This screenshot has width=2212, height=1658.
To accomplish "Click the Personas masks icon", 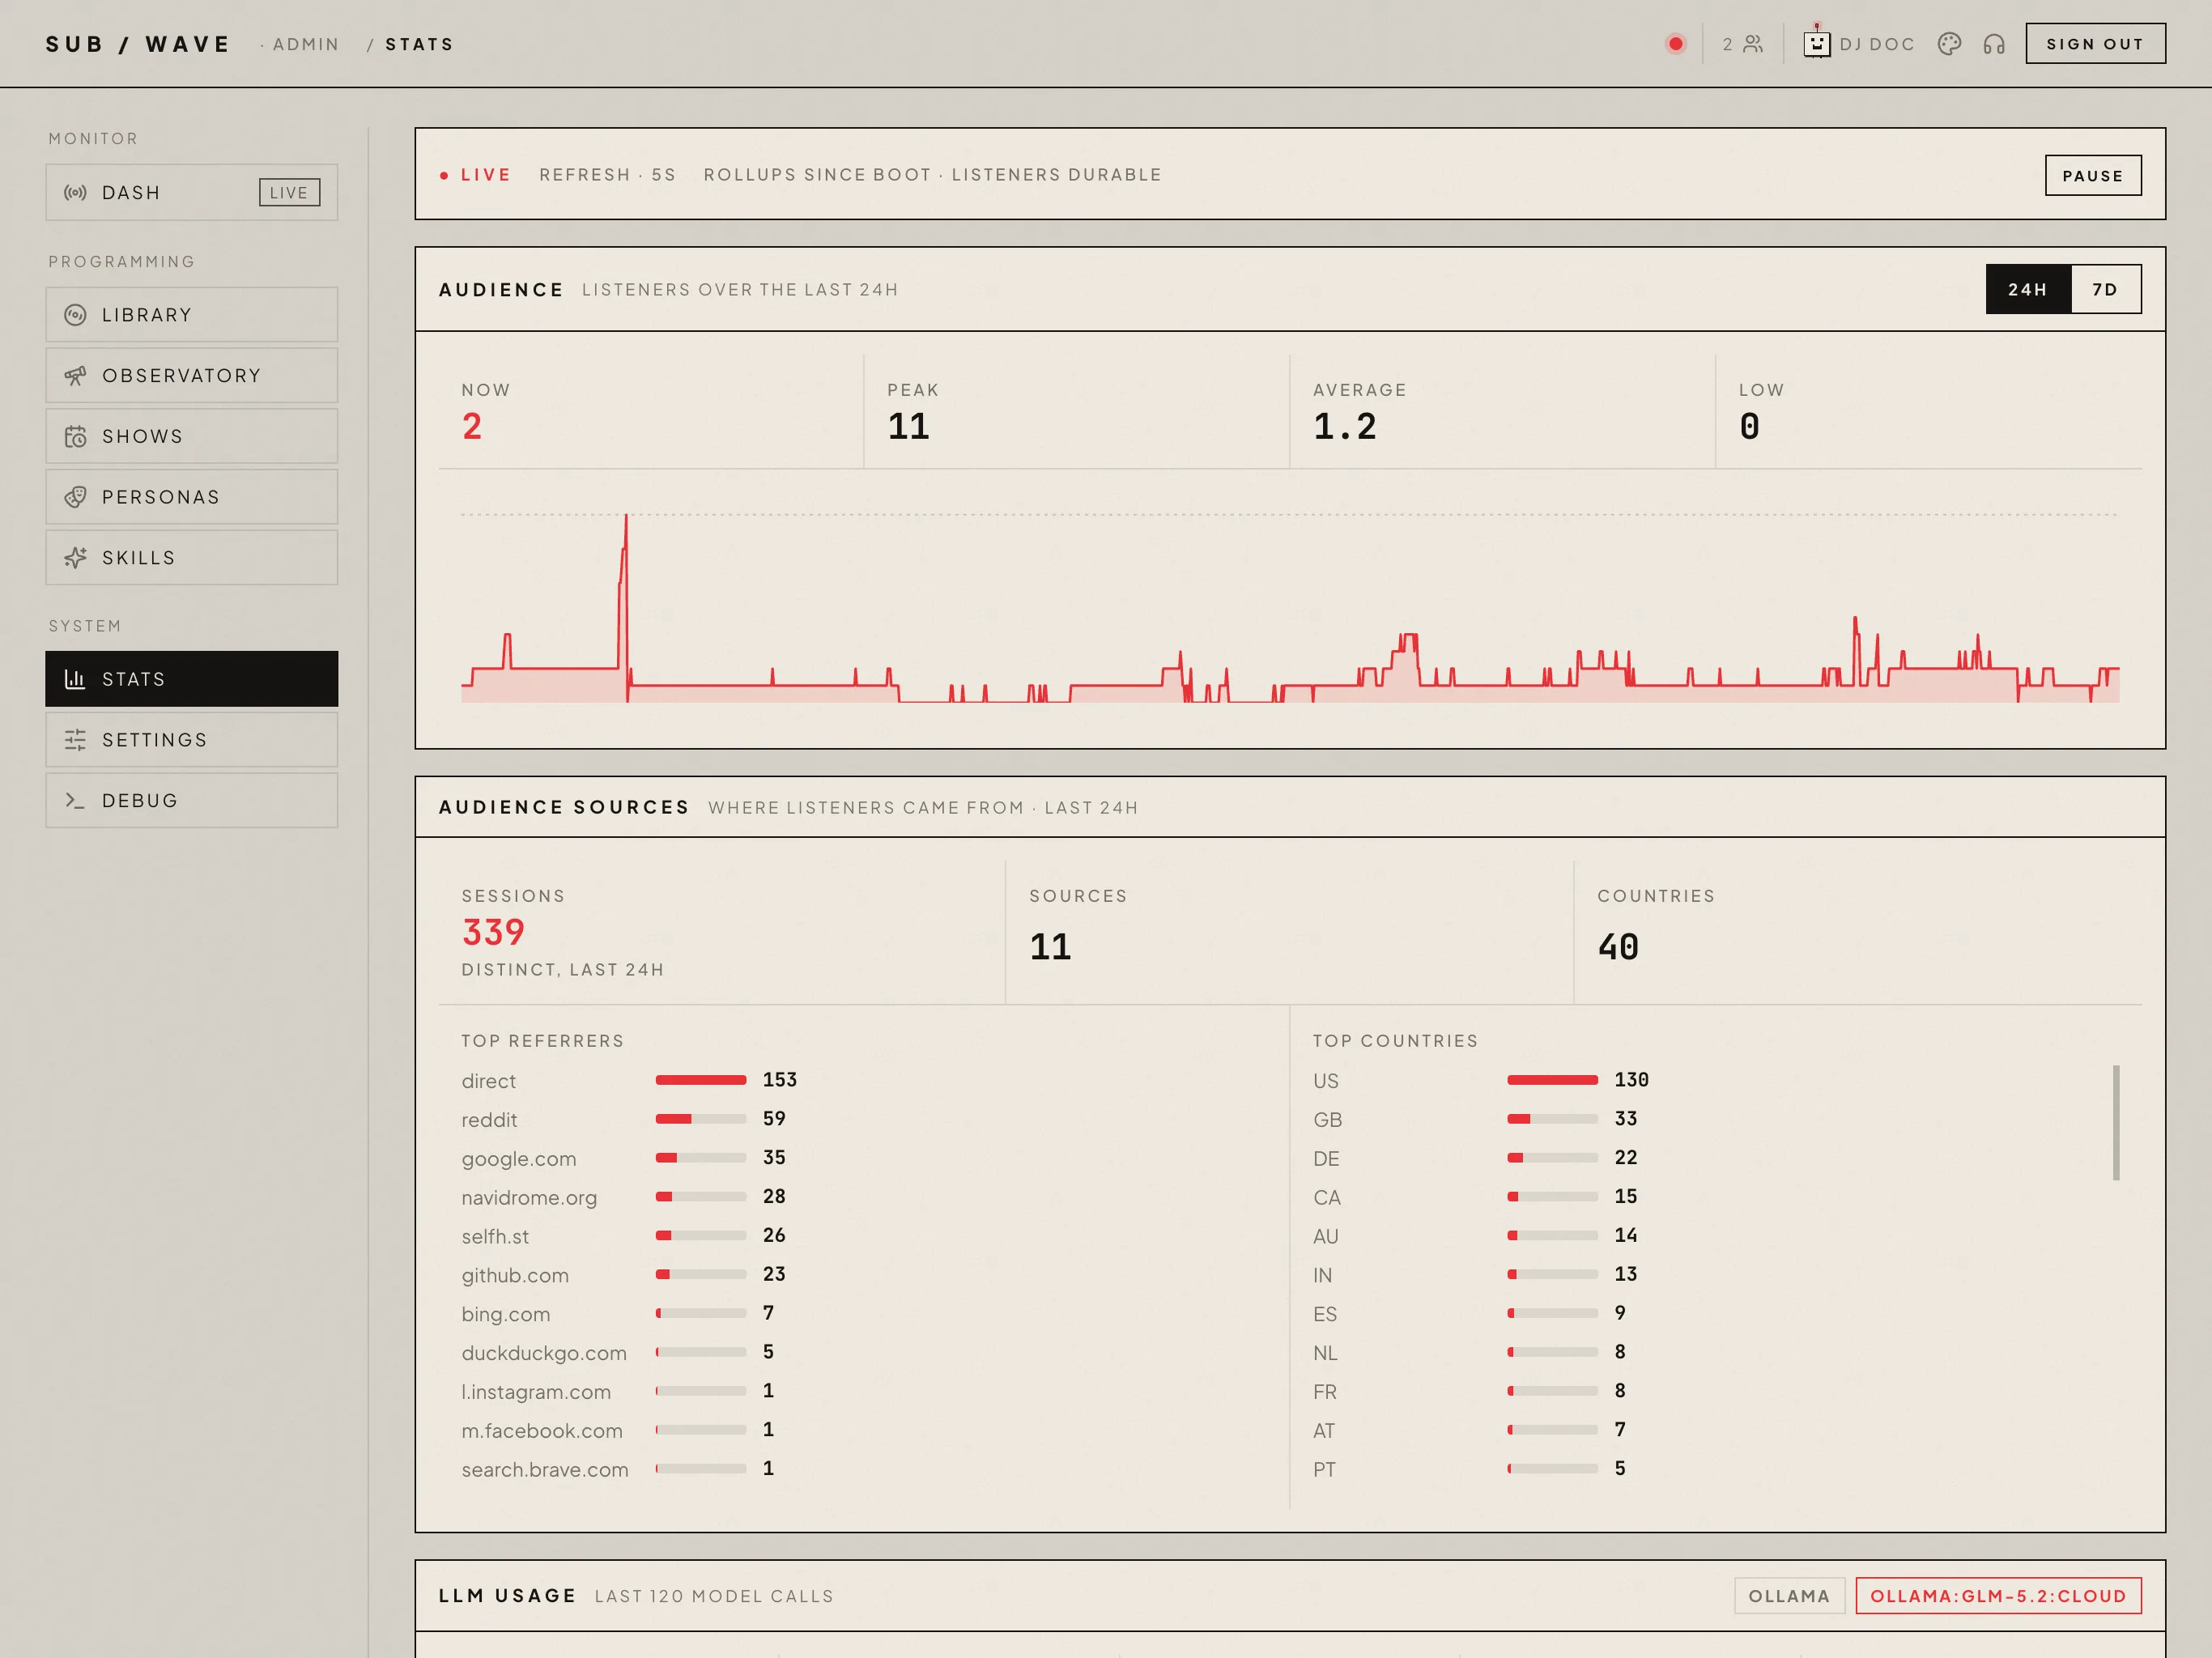I will click(75, 497).
